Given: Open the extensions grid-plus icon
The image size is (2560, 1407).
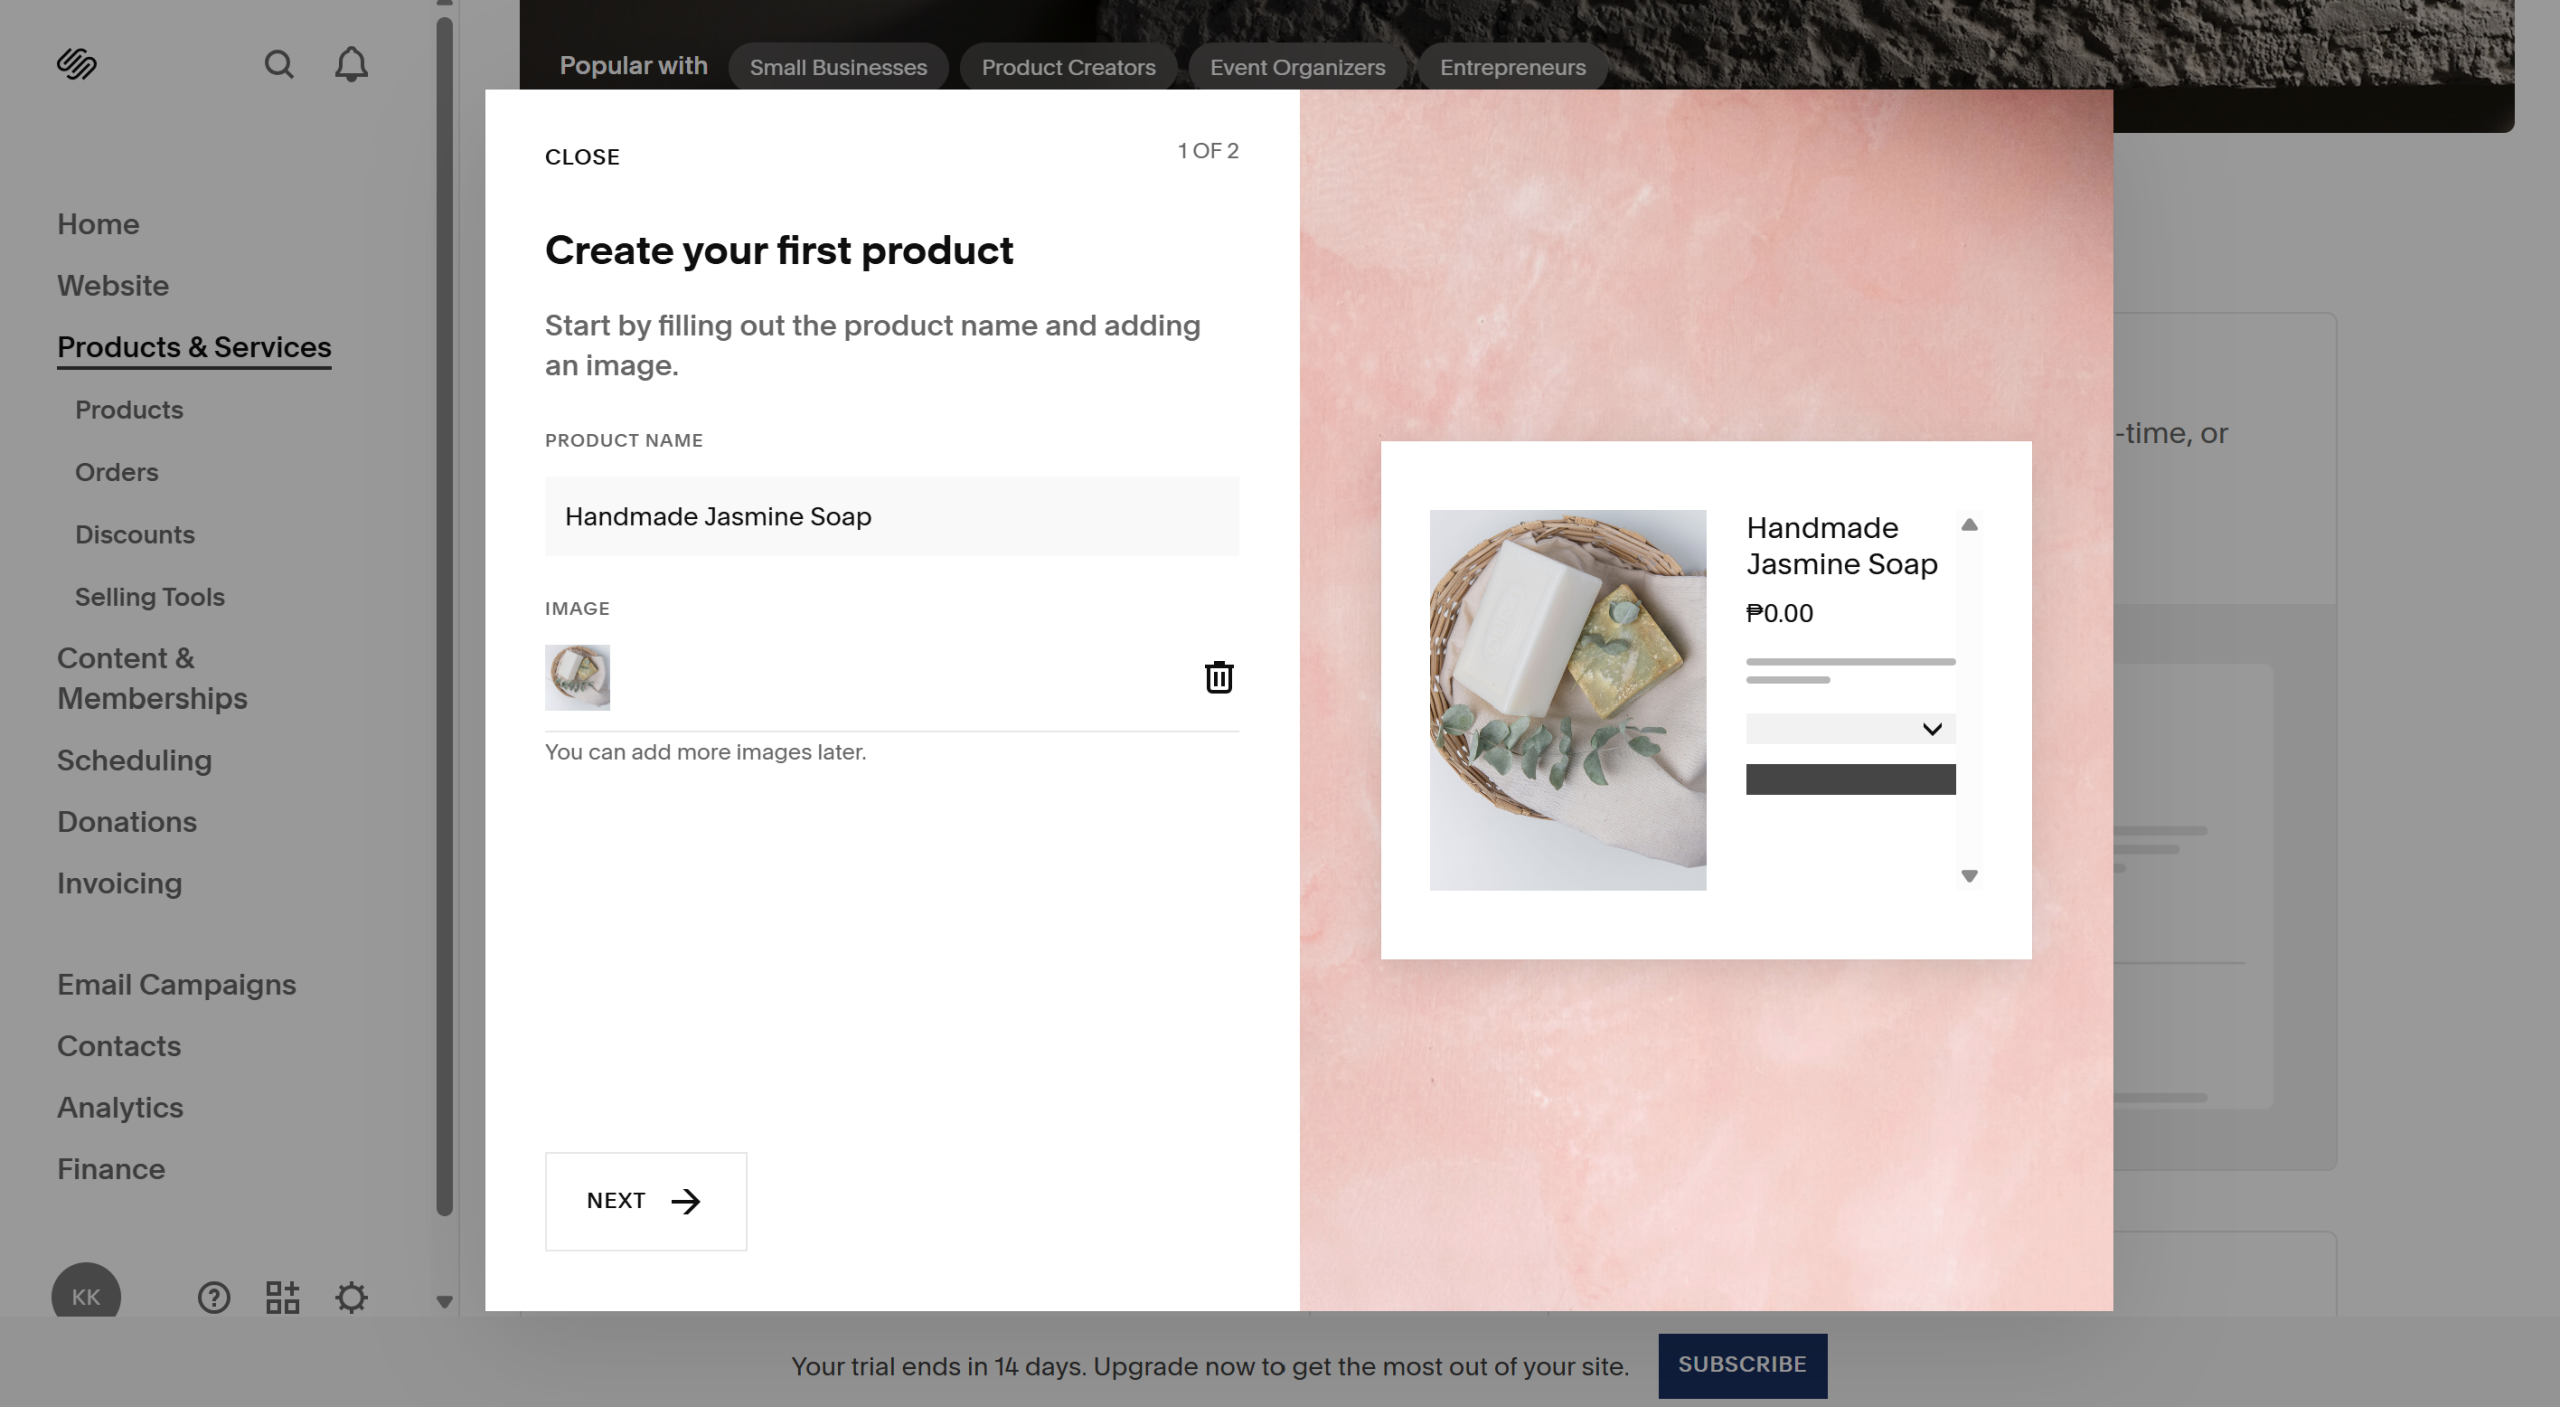Looking at the screenshot, I should [x=283, y=1297].
